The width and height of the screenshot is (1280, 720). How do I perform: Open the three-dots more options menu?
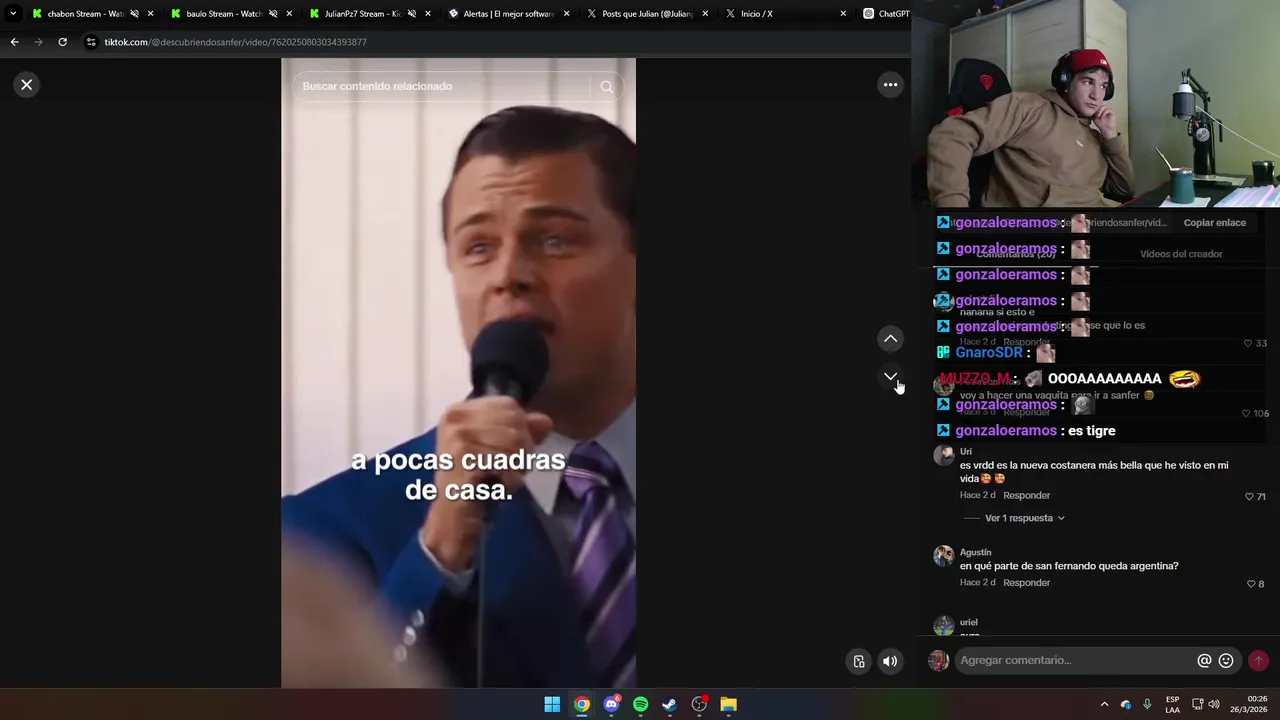pyautogui.click(x=890, y=85)
